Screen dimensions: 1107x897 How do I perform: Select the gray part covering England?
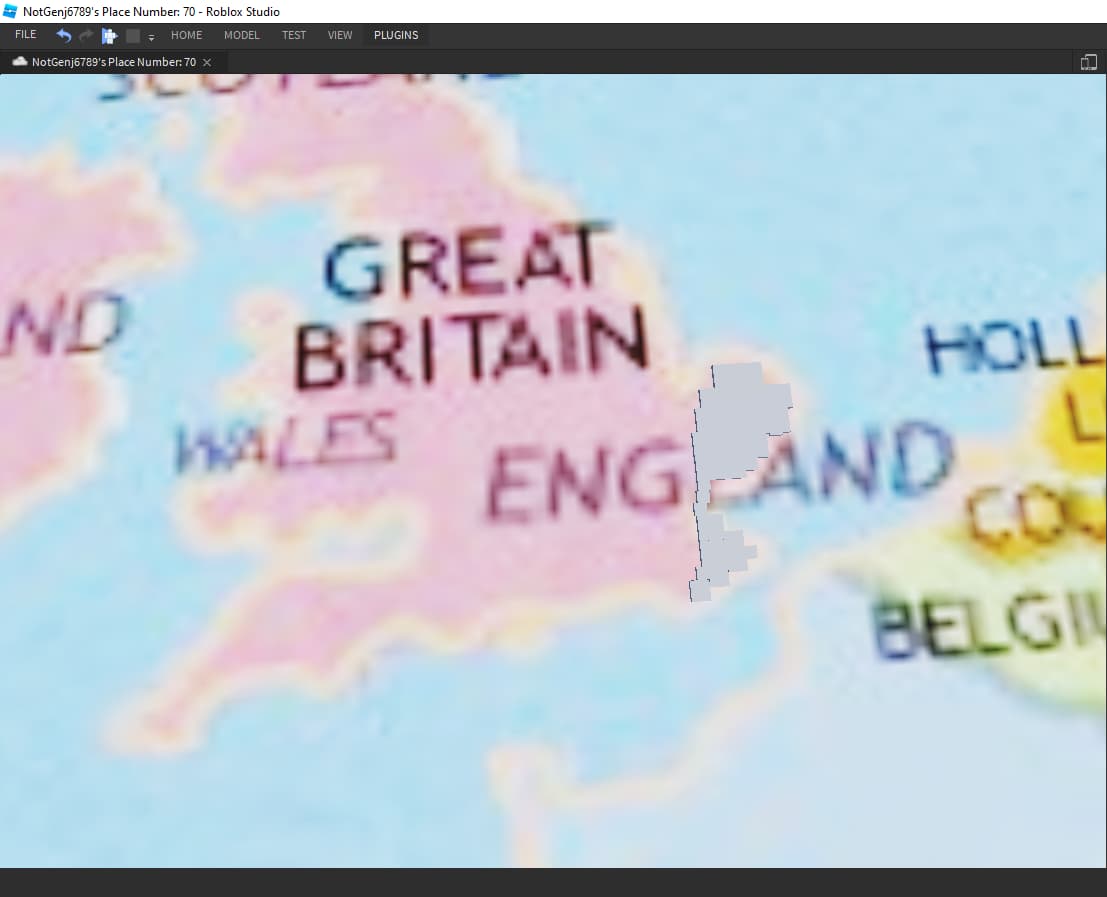click(740, 420)
